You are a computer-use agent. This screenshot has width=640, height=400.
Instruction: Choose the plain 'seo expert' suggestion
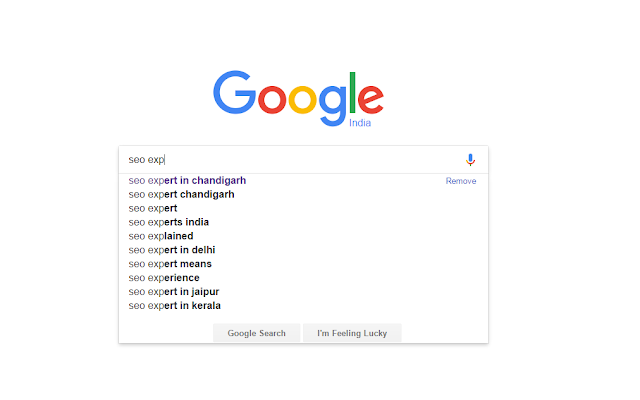coord(303,208)
